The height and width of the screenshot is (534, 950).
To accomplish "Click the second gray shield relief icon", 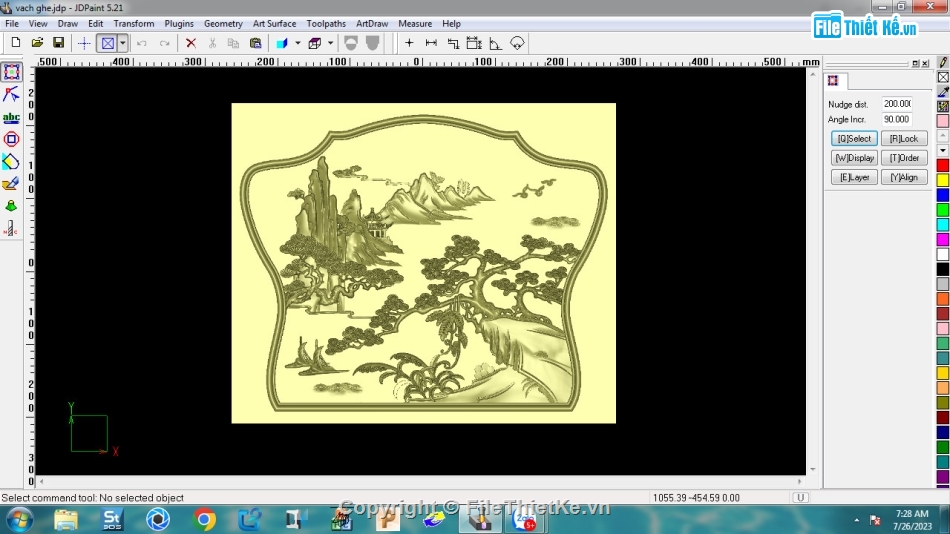I will coord(373,43).
